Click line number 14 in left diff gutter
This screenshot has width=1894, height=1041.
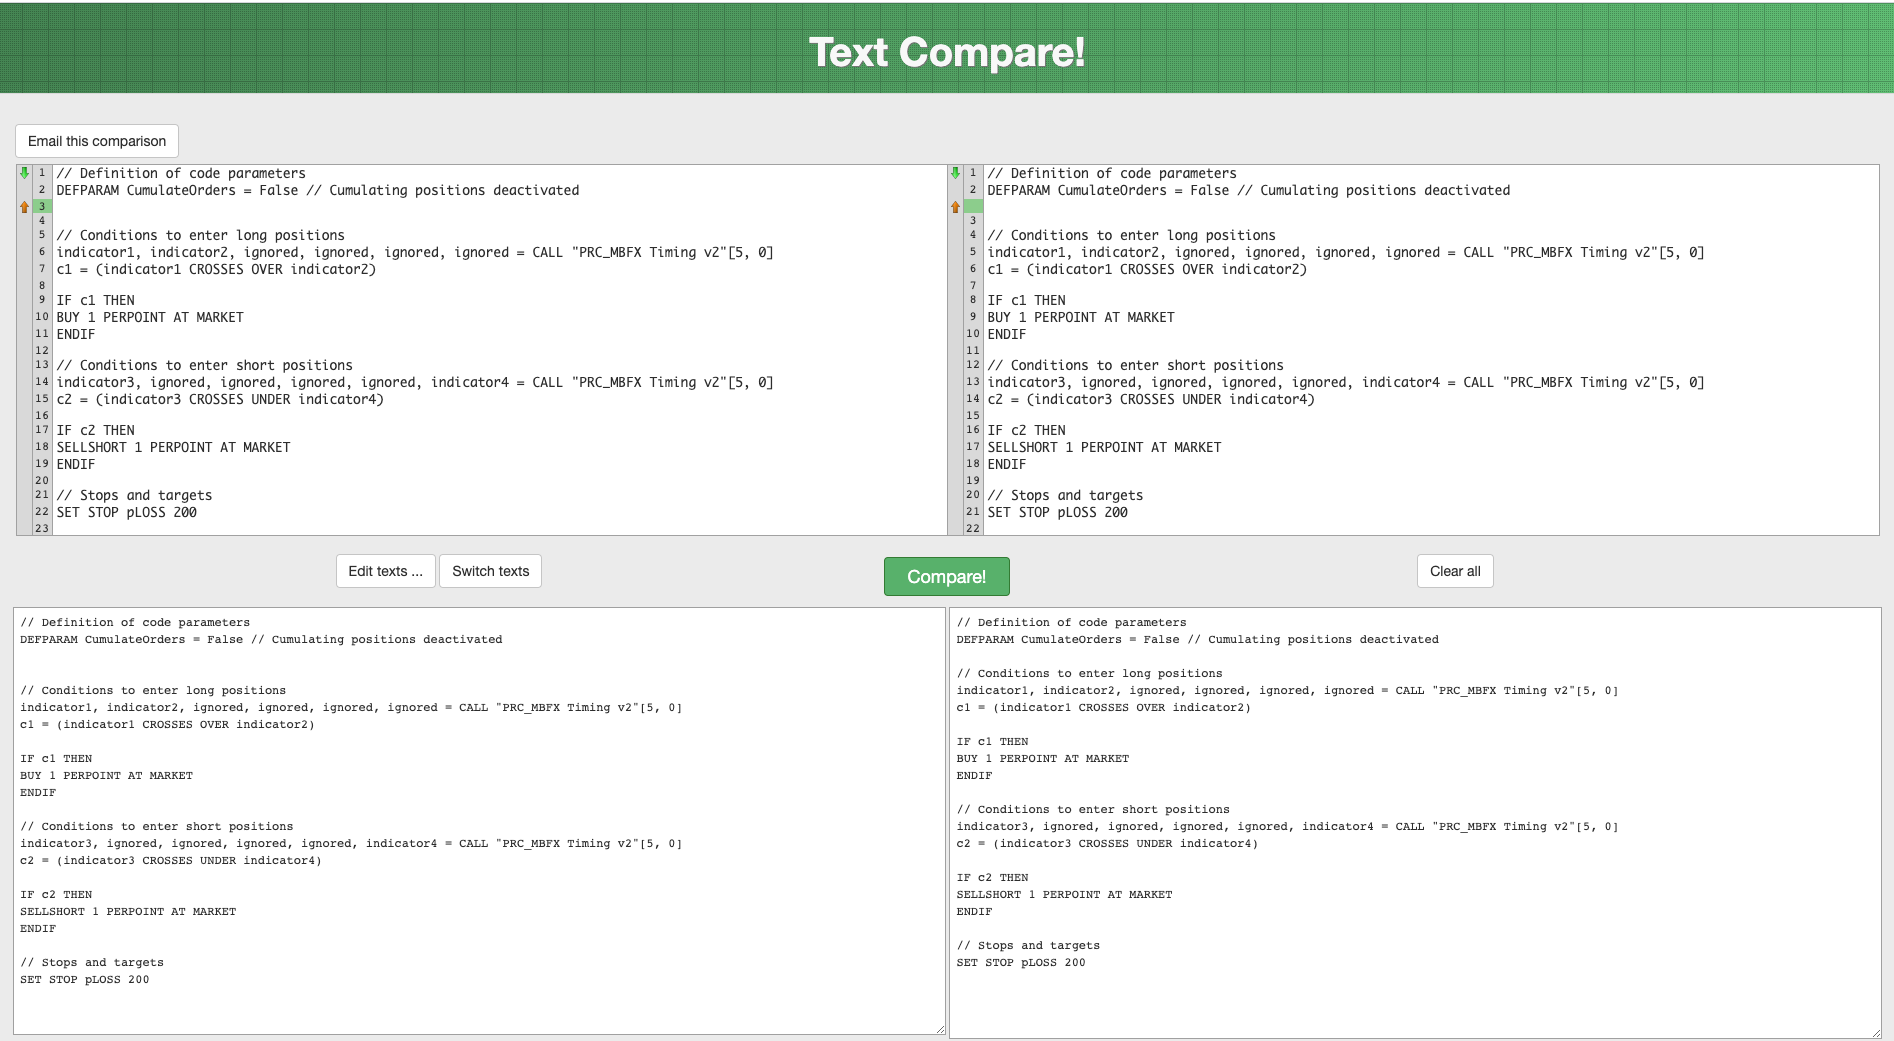(x=42, y=382)
